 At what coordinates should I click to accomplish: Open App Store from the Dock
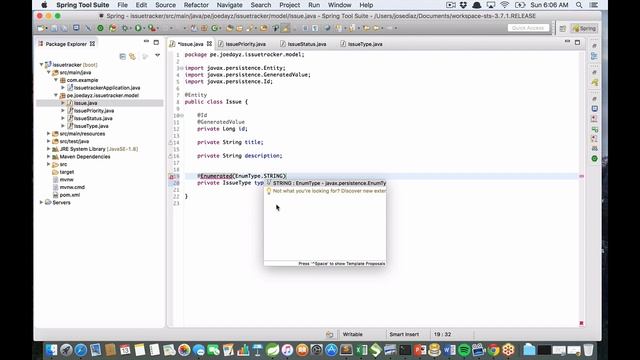(331, 350)
